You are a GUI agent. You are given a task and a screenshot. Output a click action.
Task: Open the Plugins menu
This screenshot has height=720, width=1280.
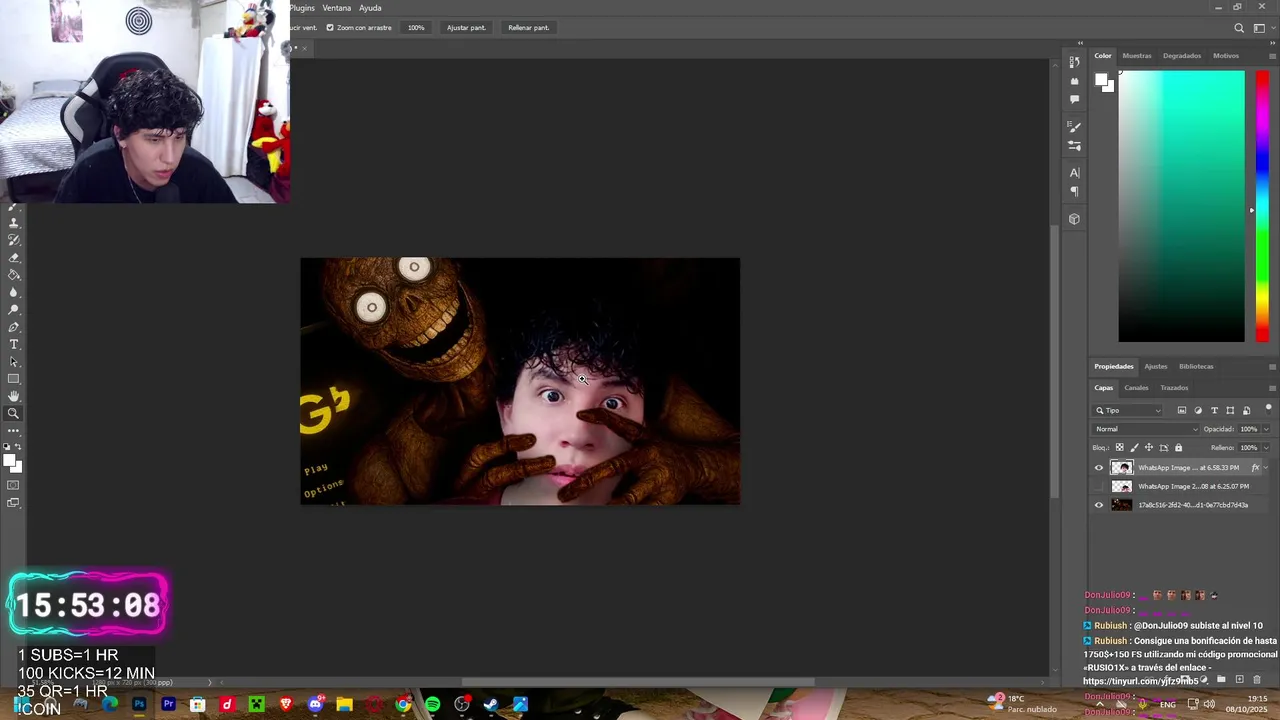coord(302,8)
